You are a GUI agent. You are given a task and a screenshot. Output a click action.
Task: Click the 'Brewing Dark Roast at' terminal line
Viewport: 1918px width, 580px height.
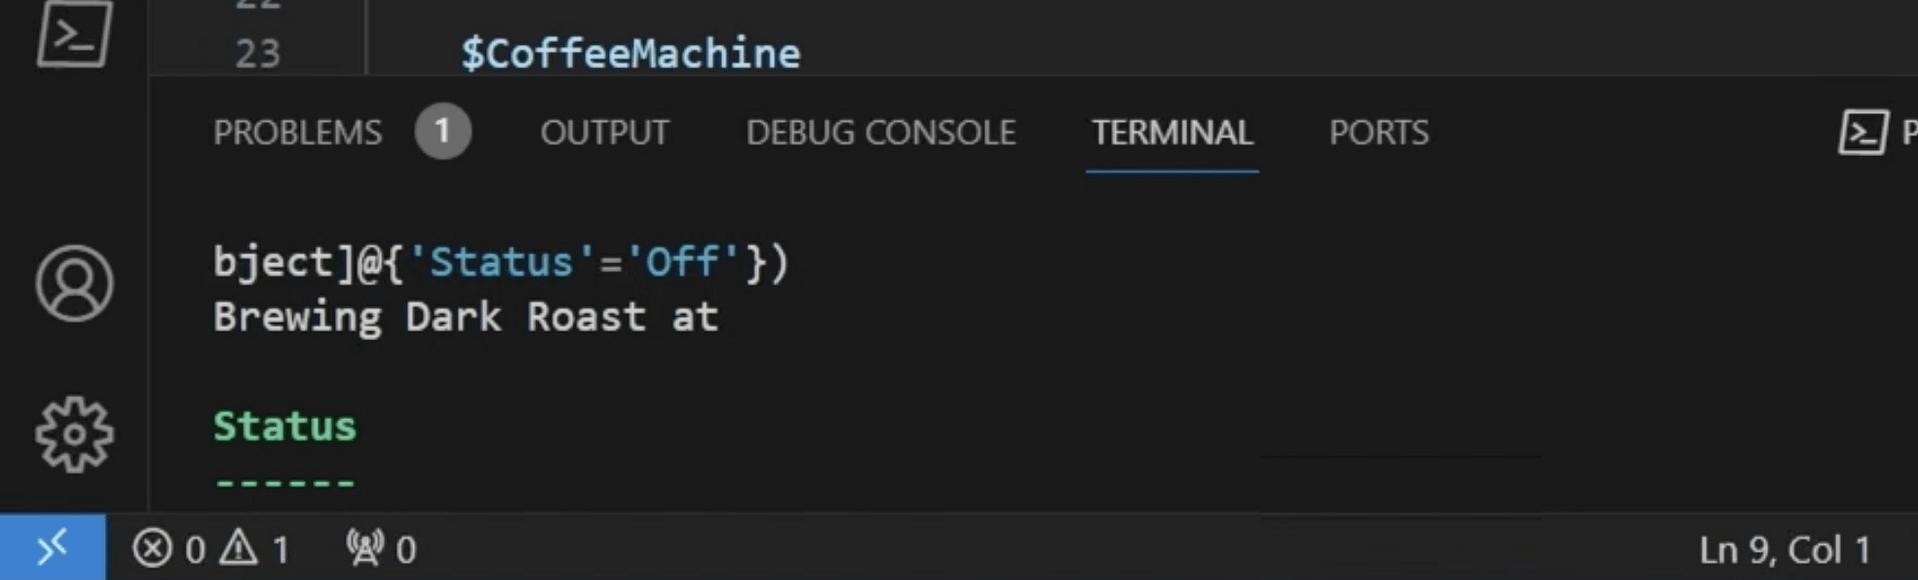(466, 317)
